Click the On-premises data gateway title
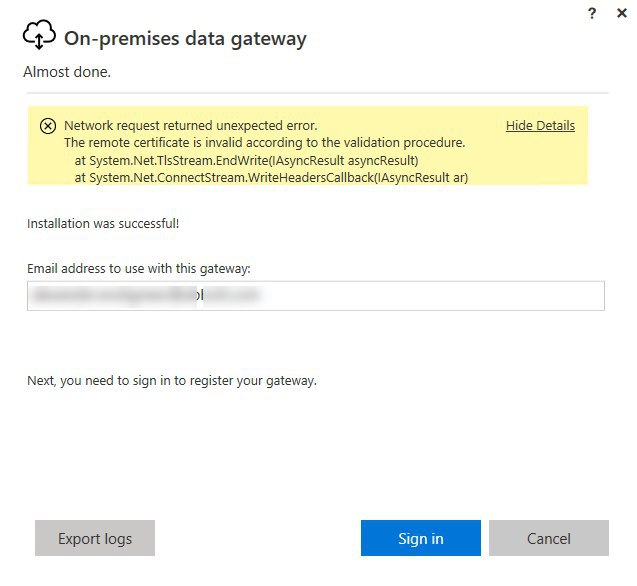The height and width of the screenshot is (586, 637). pos(185,39)
